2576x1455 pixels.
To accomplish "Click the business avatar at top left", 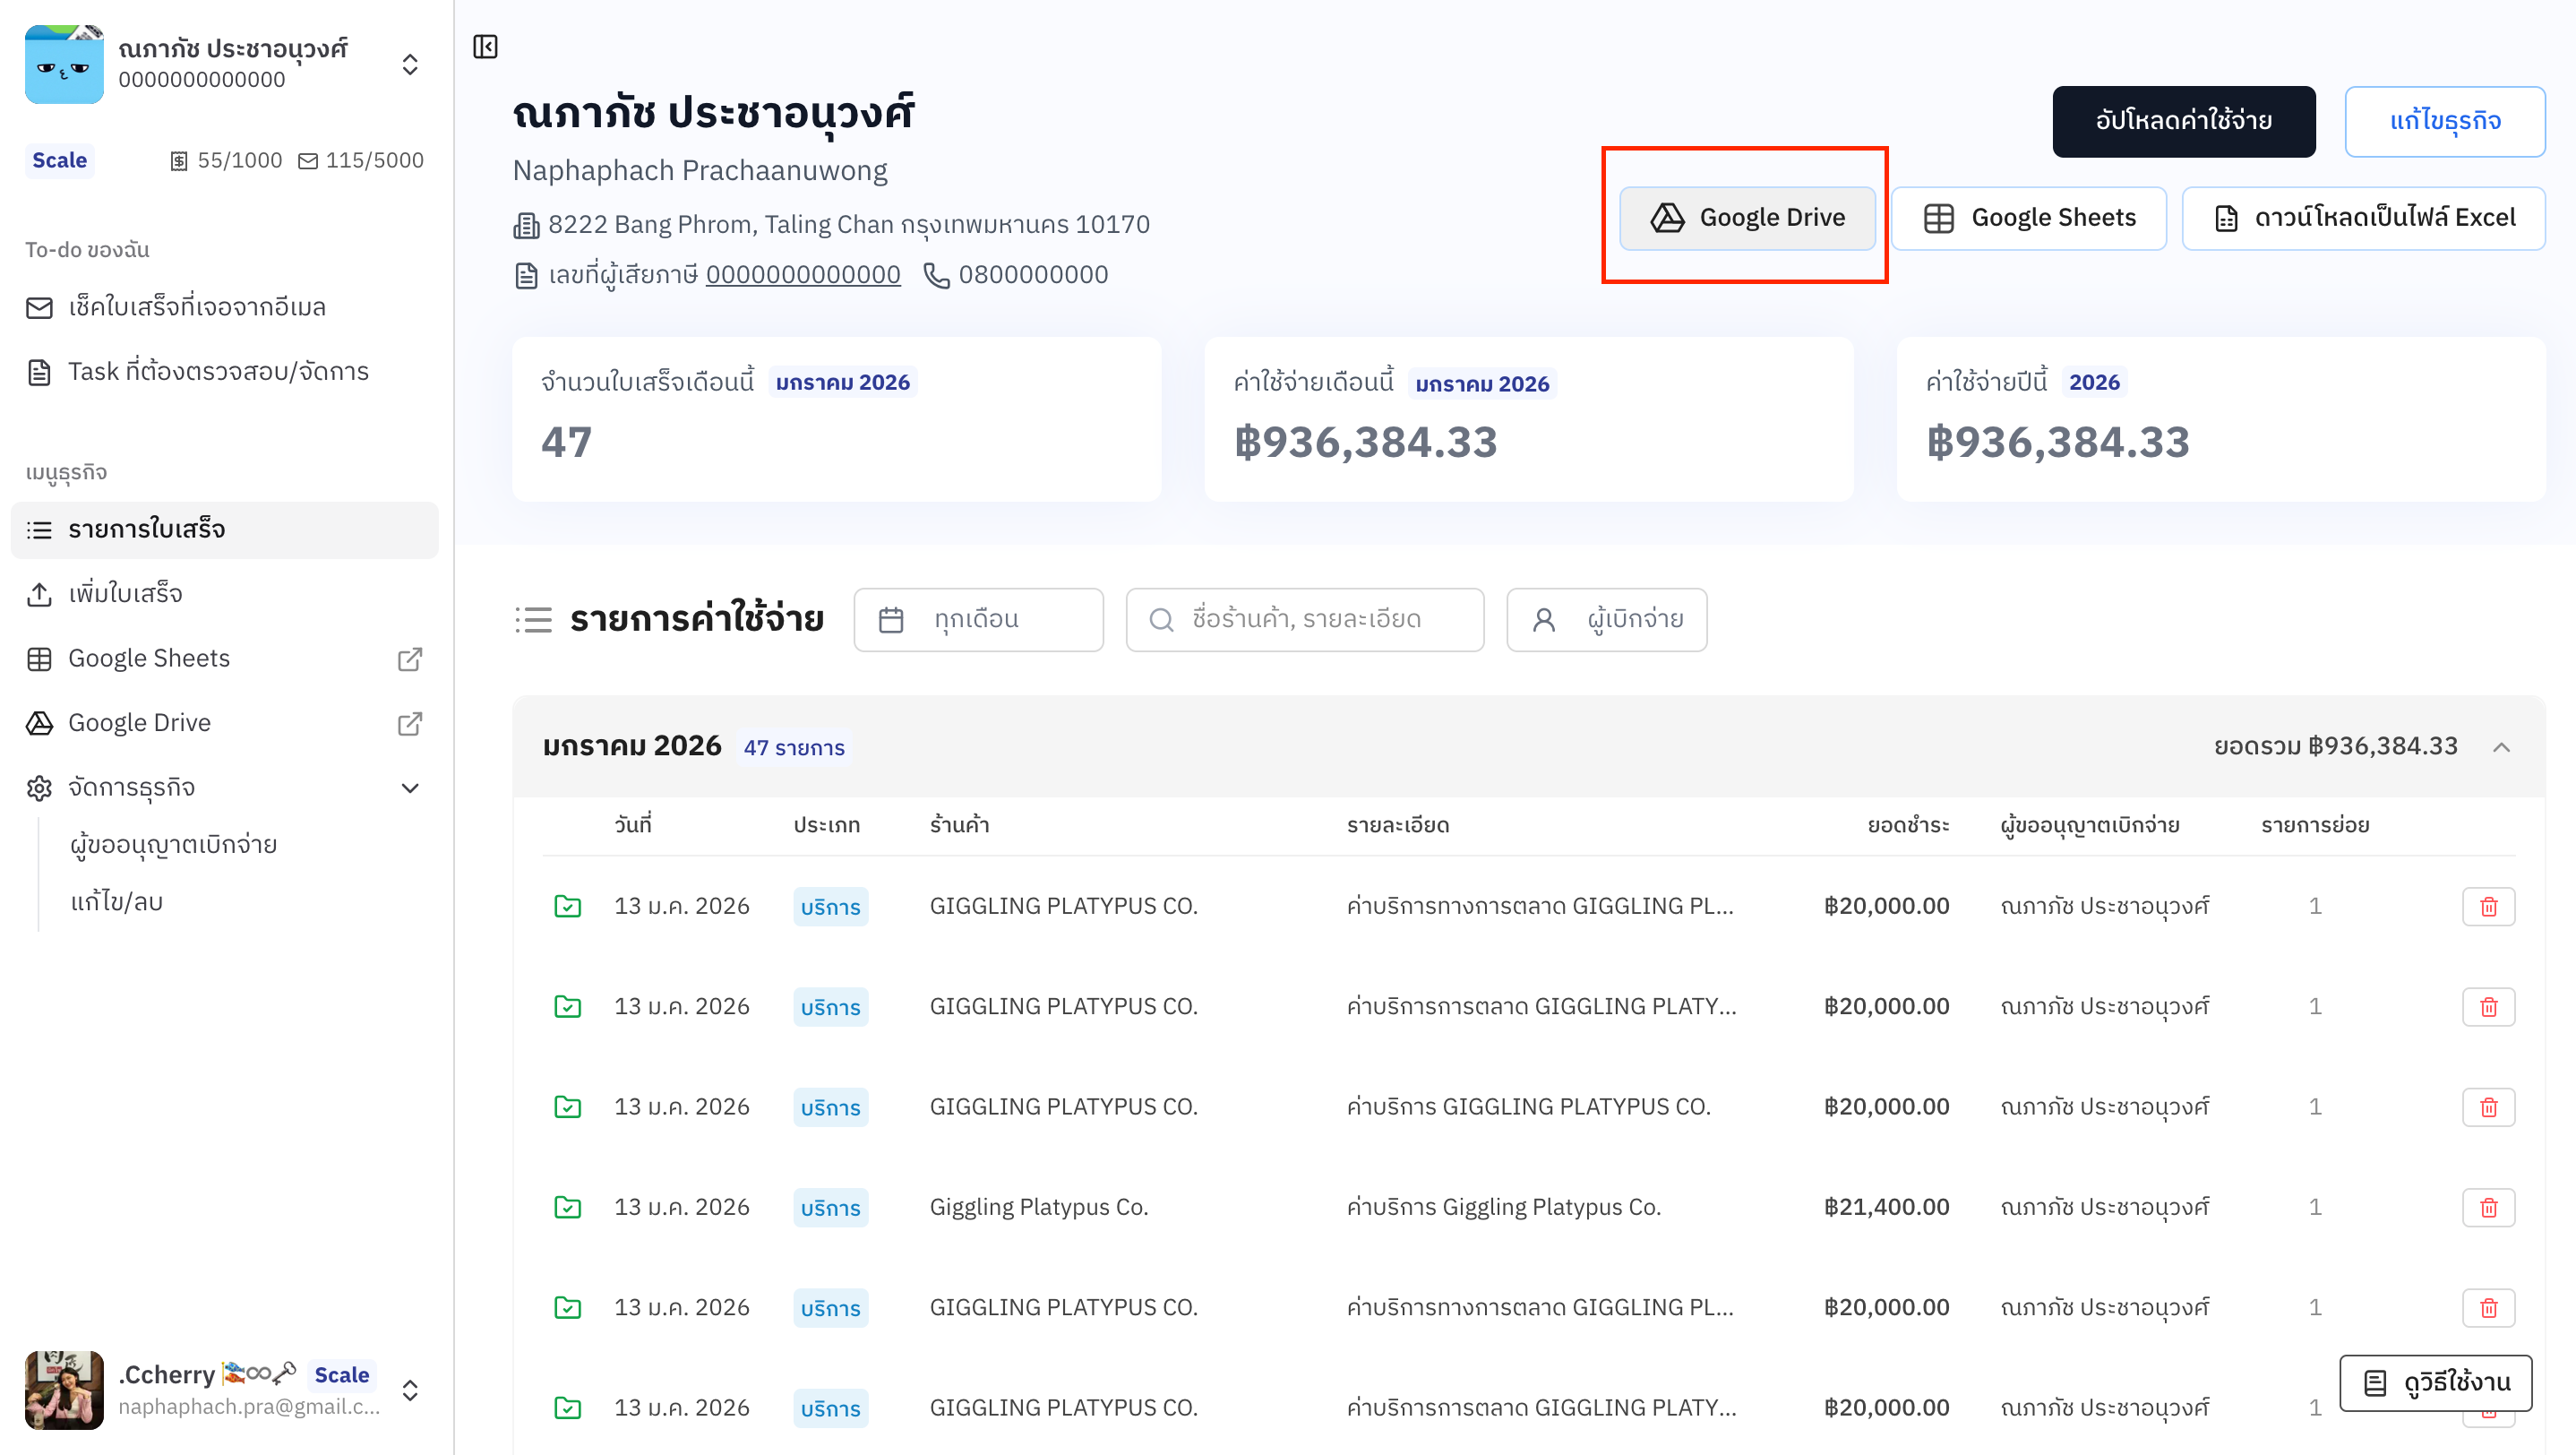I will (x=64, y=65).
